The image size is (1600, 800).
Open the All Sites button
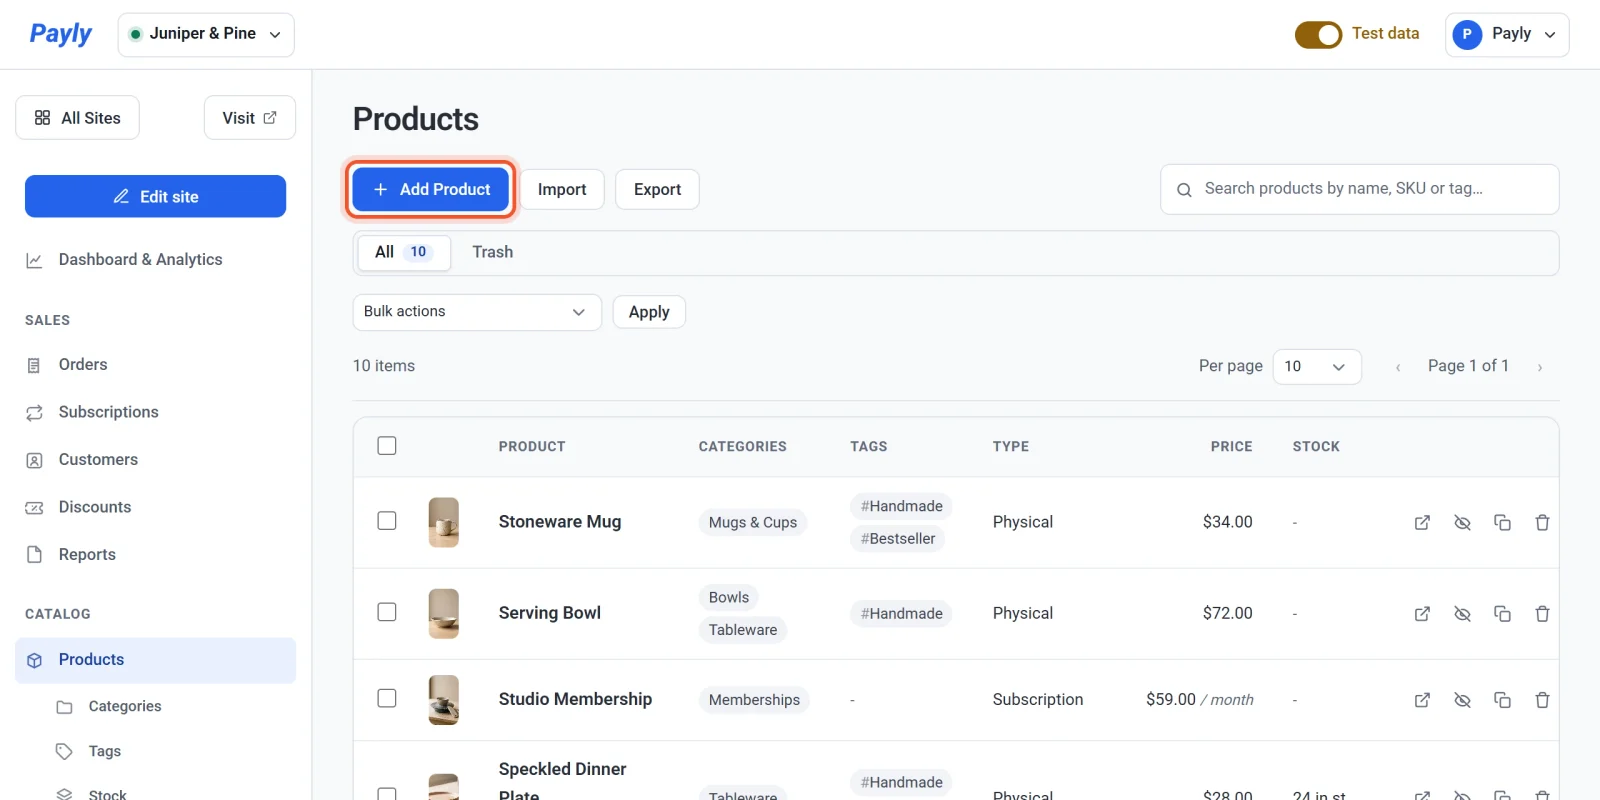point(78,118)
